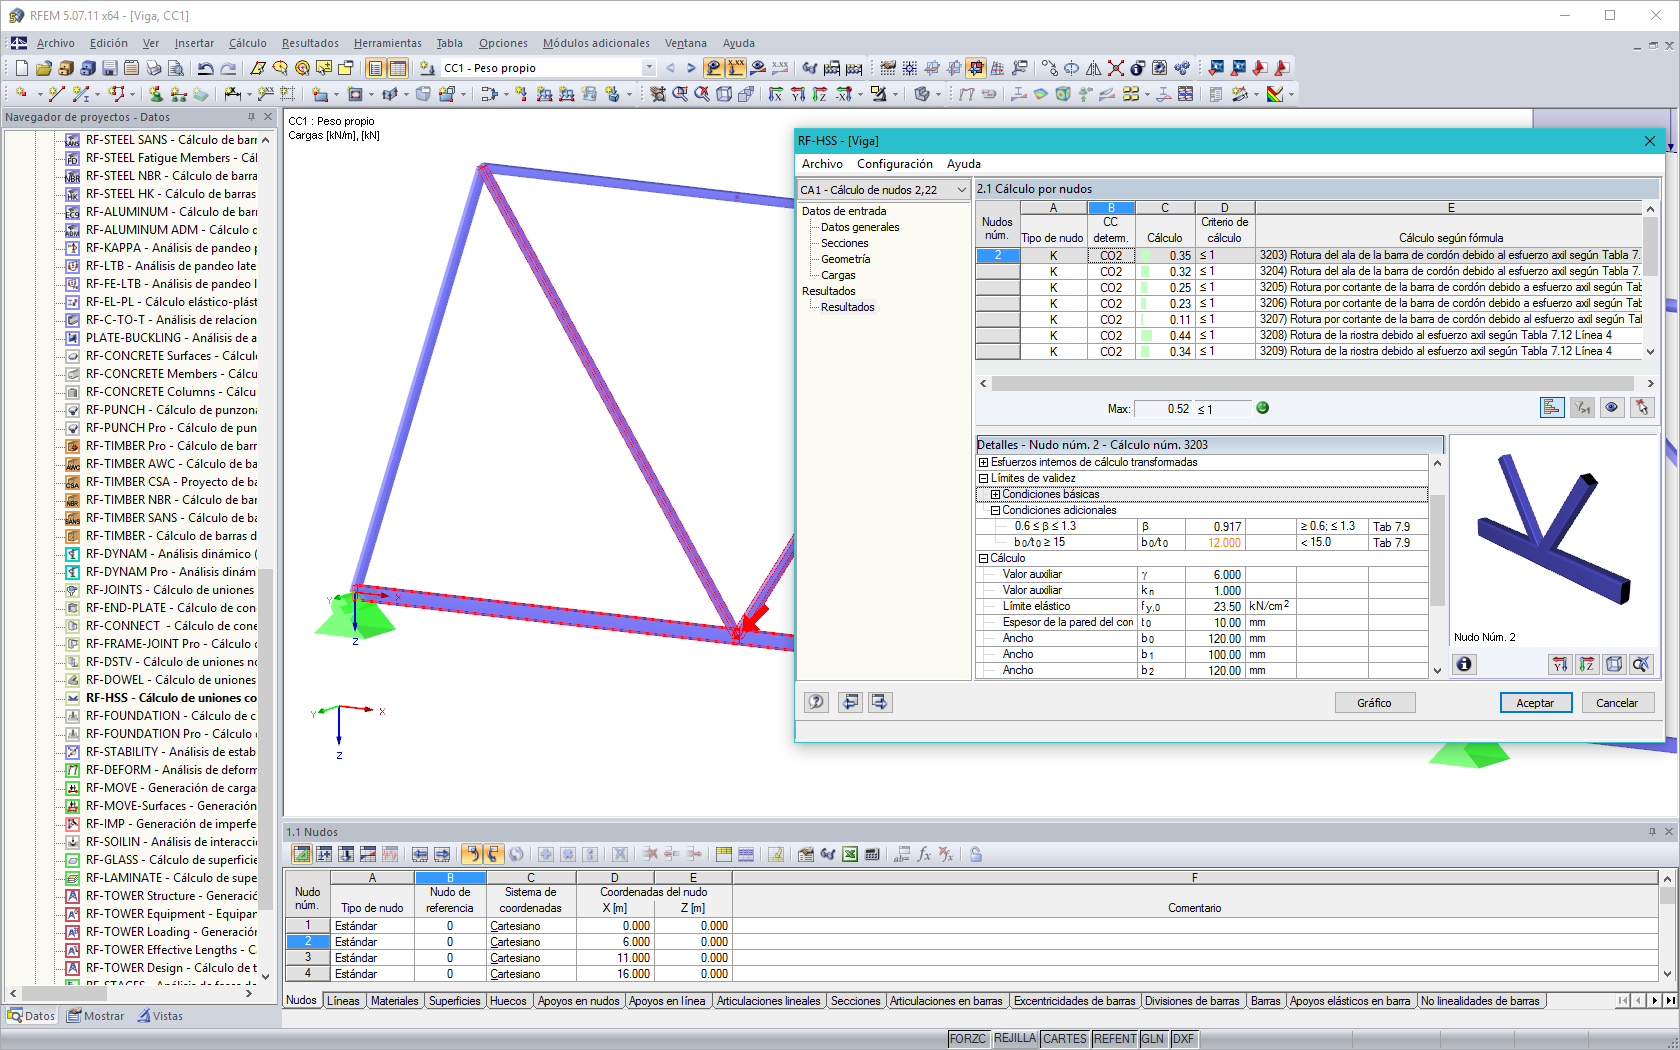
Task: Open a model with the folder icon
Action: coord(43,68)
